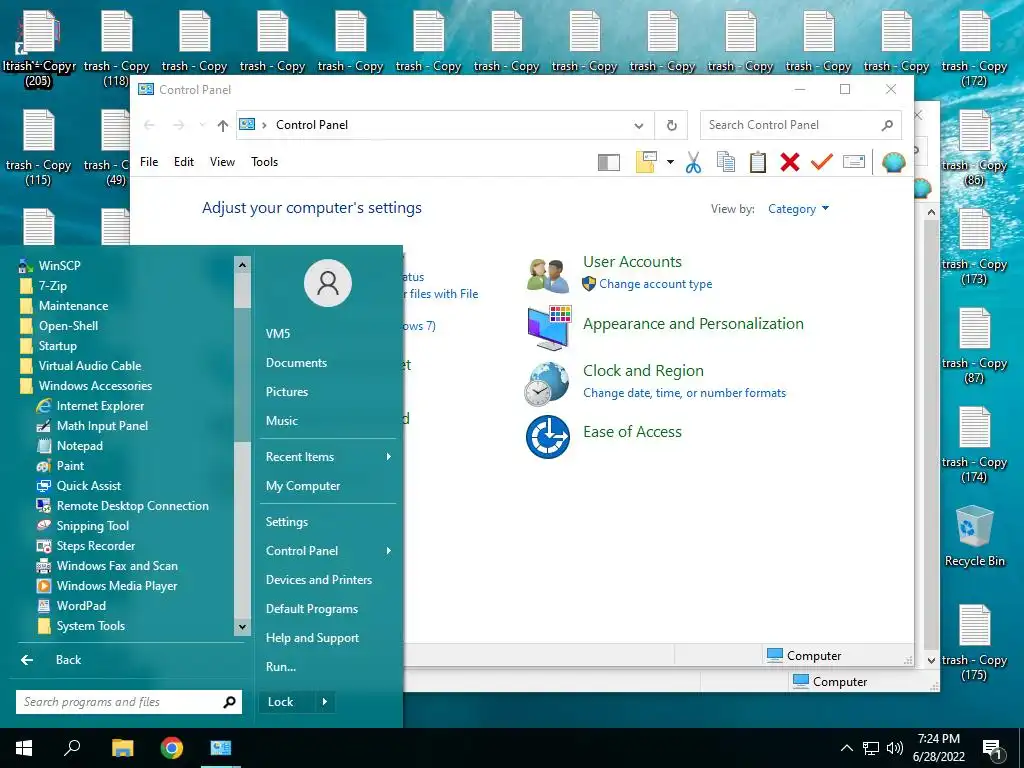Expand the System Tools folder
This screenshot has height=768, width=1024.
click(81, 626)
